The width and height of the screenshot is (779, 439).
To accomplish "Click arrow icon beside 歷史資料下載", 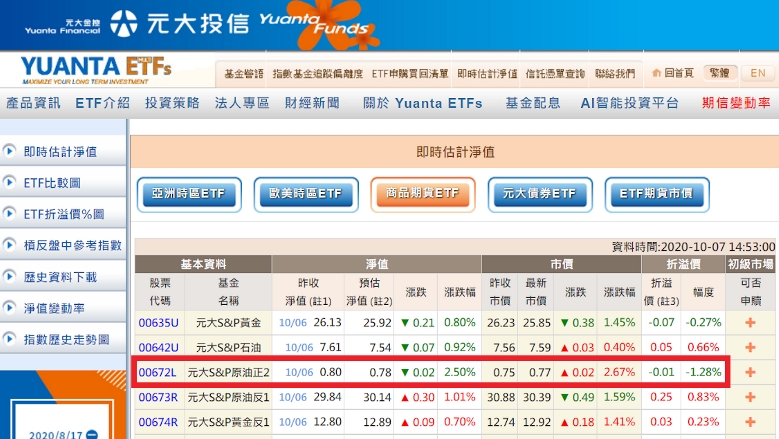I will [x=9, y=277].
